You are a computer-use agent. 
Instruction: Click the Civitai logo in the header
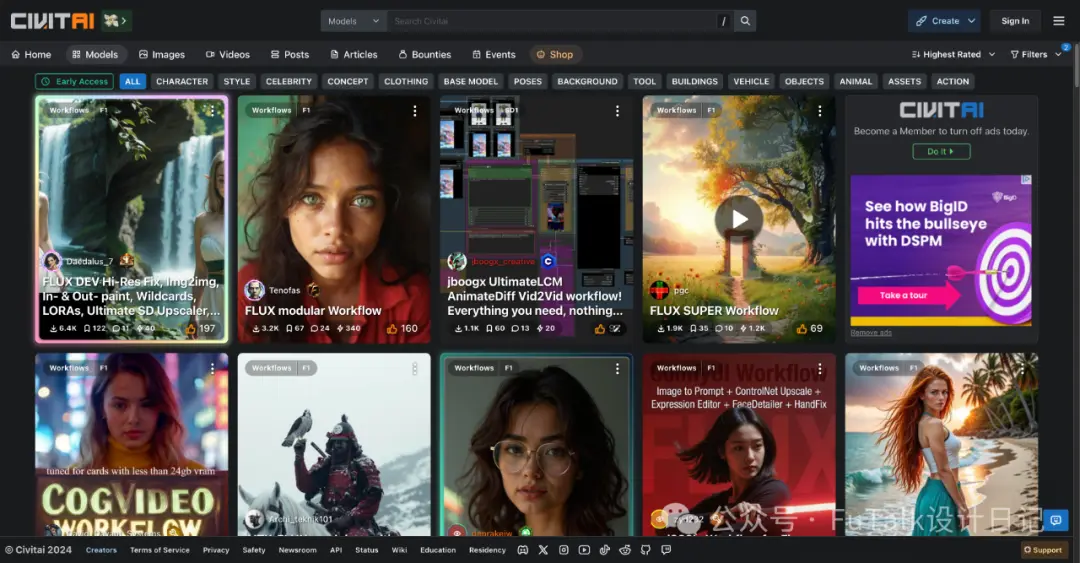click(x=52, y=21)
